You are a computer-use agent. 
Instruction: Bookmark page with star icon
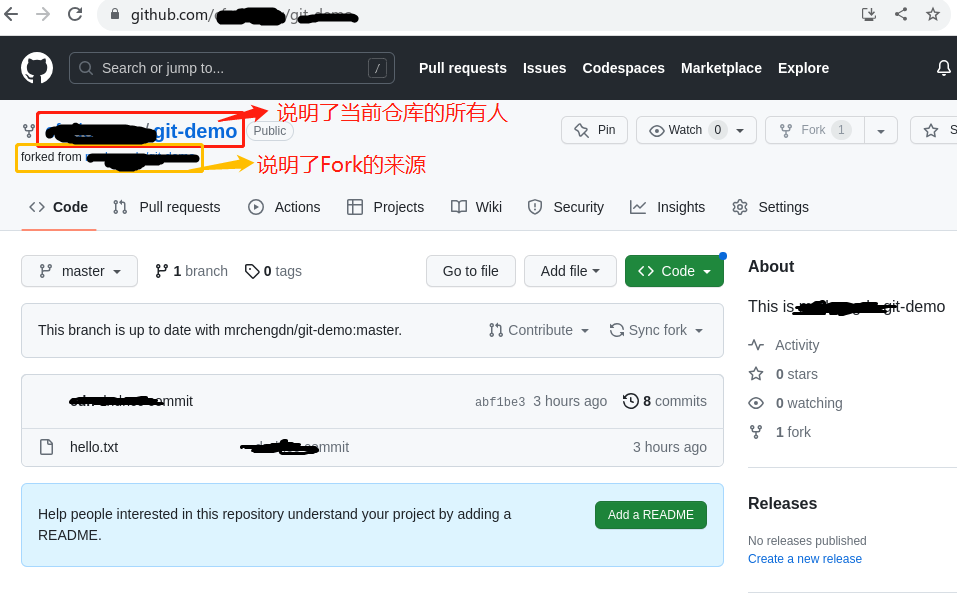point(933,14)
